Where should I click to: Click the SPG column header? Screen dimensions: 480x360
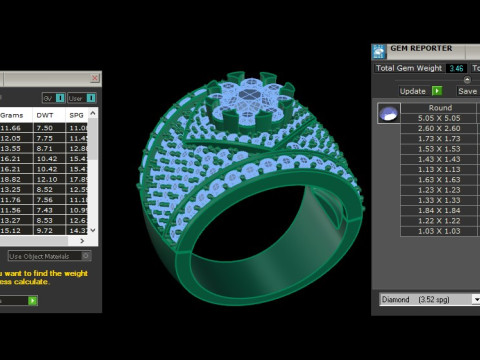[77, 115]
